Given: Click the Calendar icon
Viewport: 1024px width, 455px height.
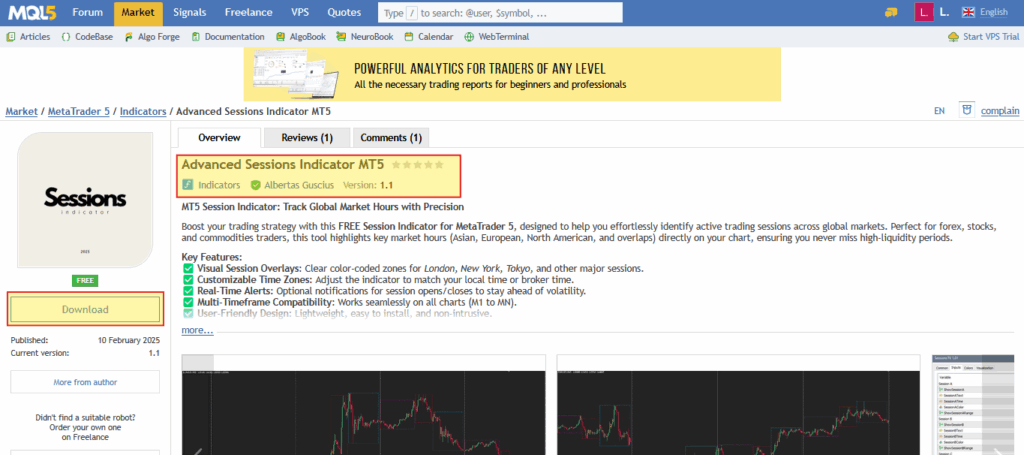Looking at the screenshot, I should 411,37.
